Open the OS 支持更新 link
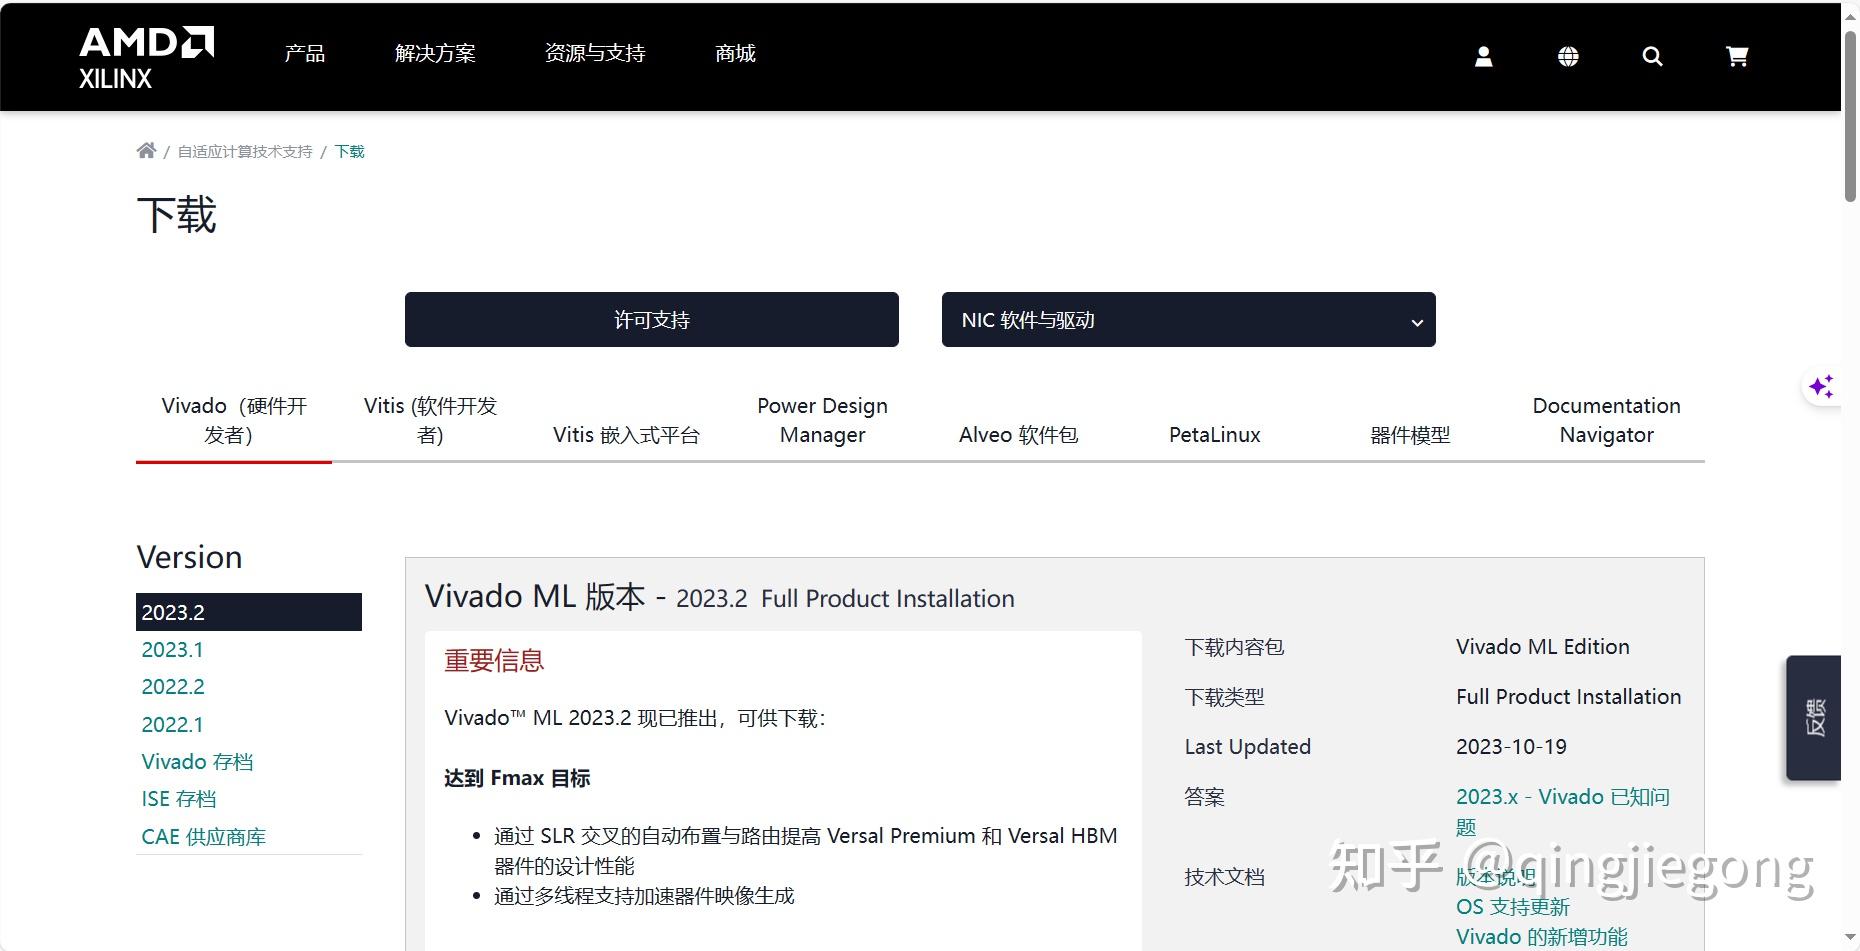1860x951 pixels. tap(1512, 906)
